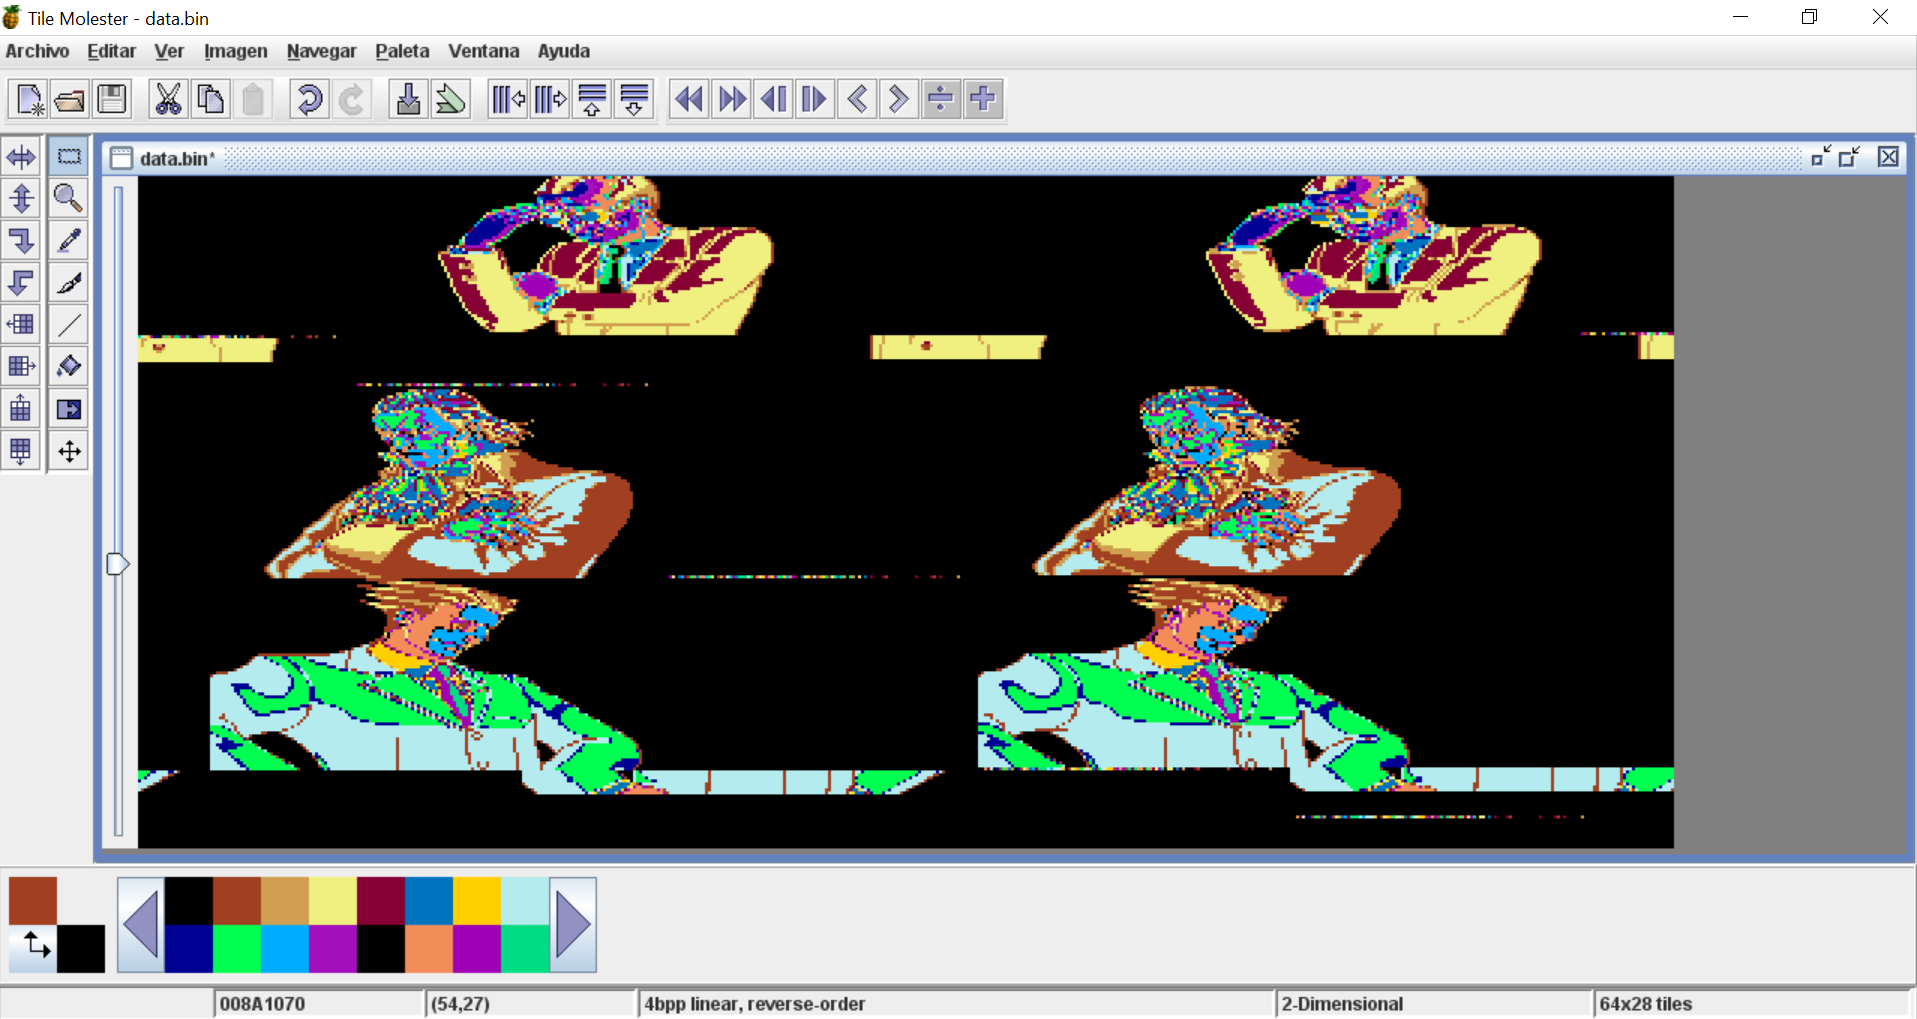
Task: Shift the offset back one byte
Action: click(941, 99)
